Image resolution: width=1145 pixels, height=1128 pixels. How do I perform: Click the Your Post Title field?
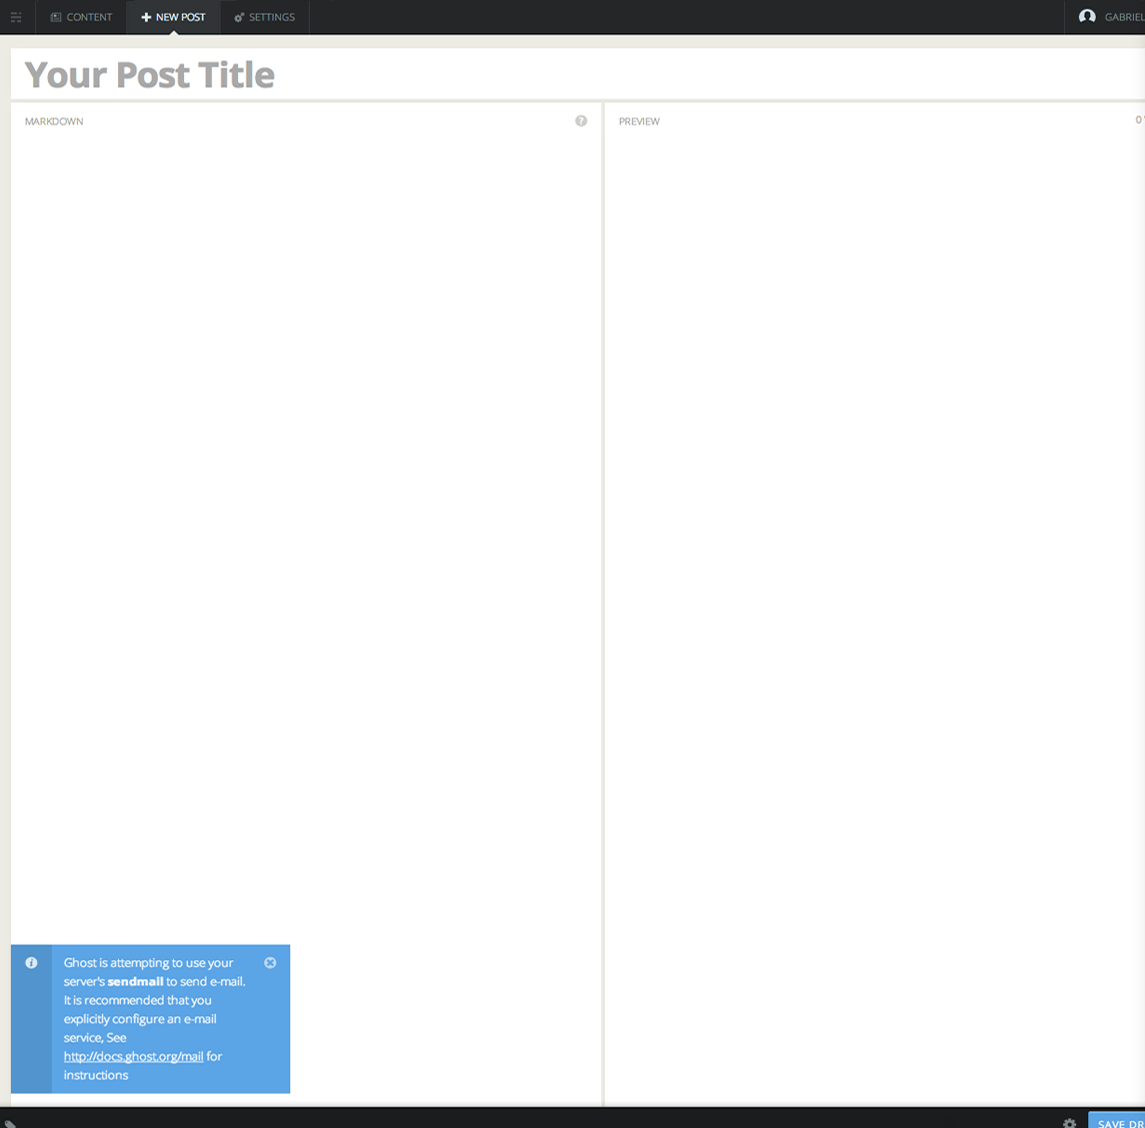tap(577, 74)
